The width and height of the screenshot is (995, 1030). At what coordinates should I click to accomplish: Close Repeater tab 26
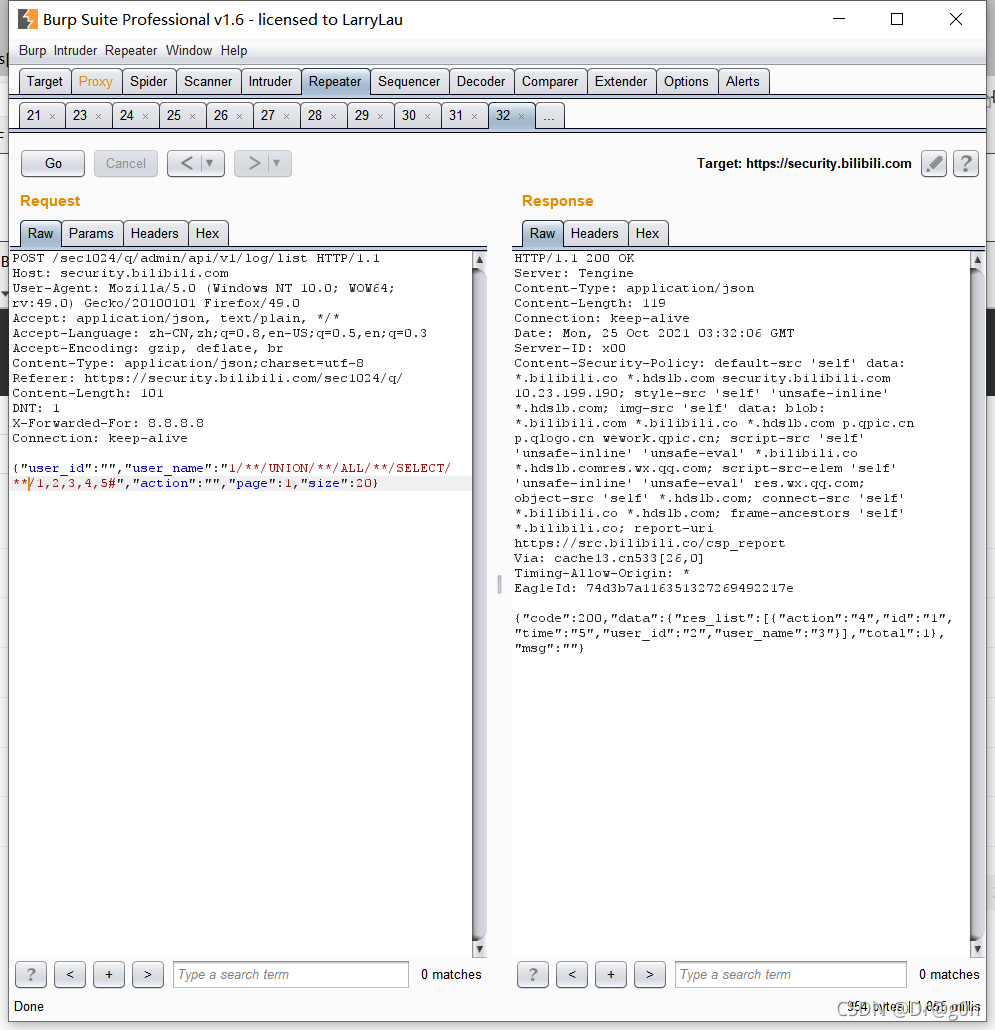240,116
